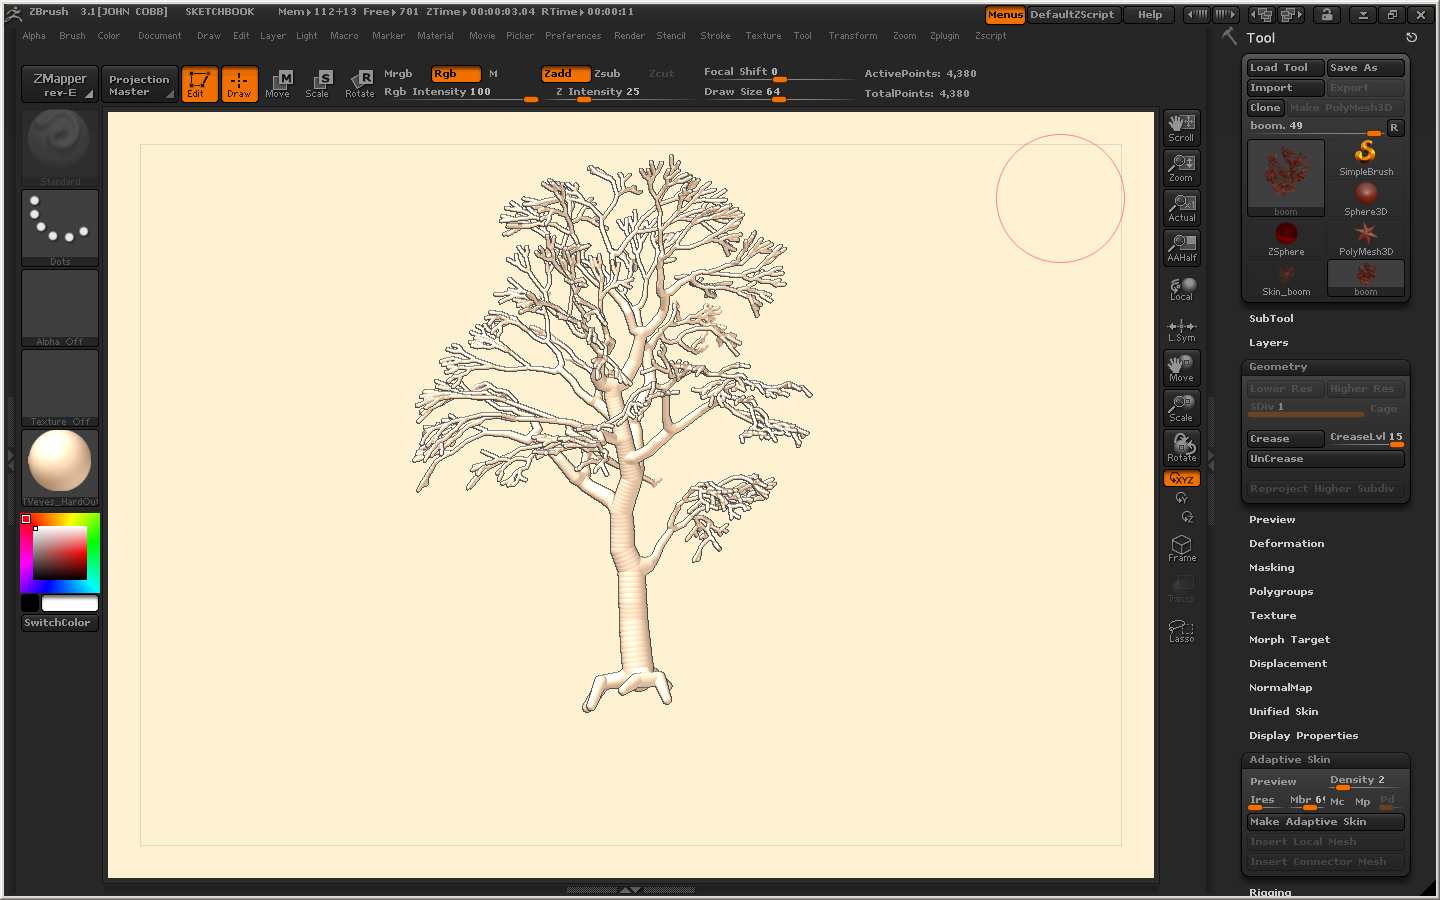Click the Frame mesh icon
Screen dimensions: 1440x900
point(1181,548)
